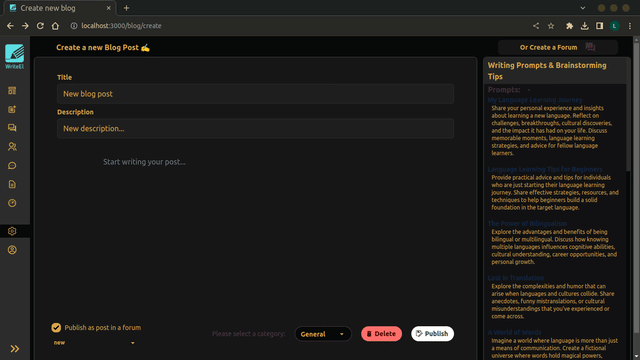
Task: Open the settings gear in sidebar
Action: 12,231
